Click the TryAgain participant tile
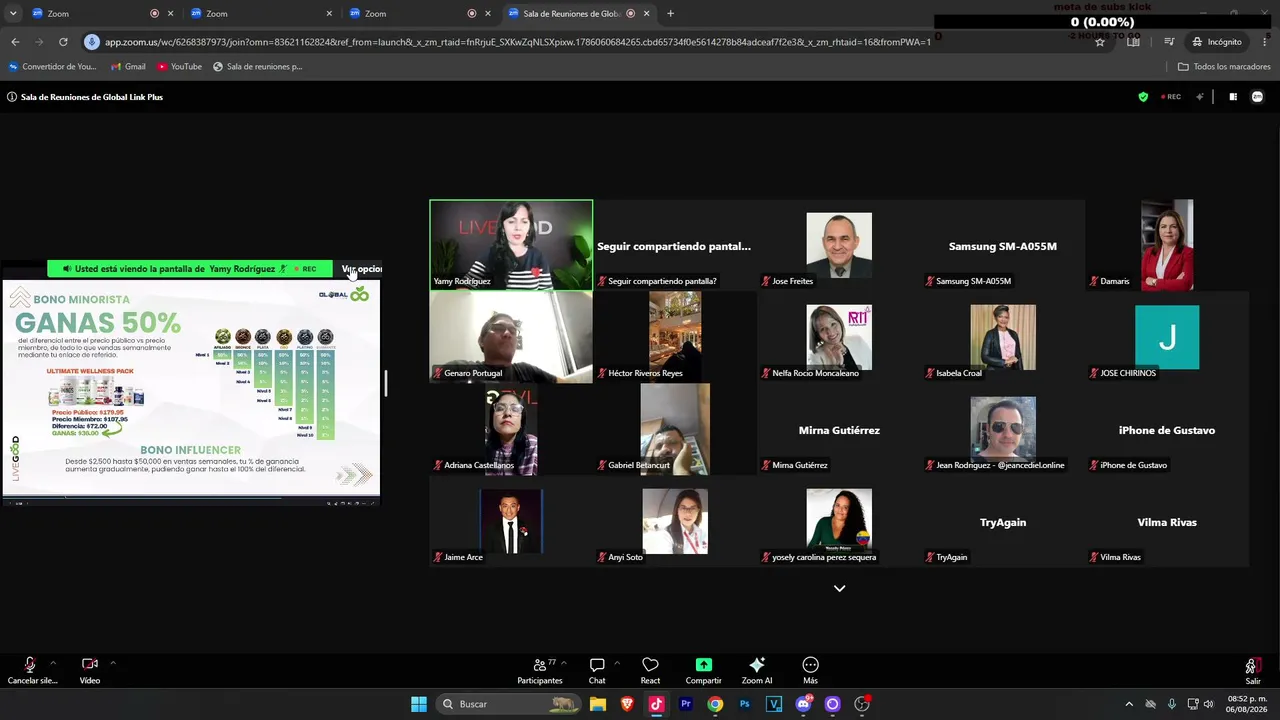Image resolution: width=1280 pixels, height=720 pixels. tap(1003, 521)
